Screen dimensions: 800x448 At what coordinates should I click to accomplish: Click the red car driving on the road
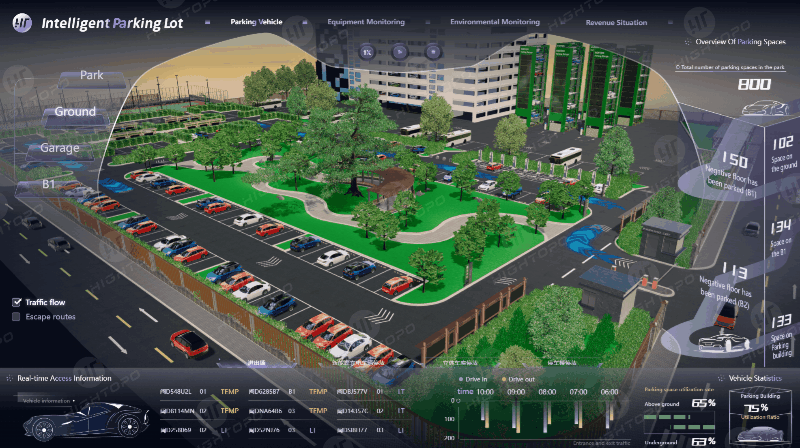point(189,343)
